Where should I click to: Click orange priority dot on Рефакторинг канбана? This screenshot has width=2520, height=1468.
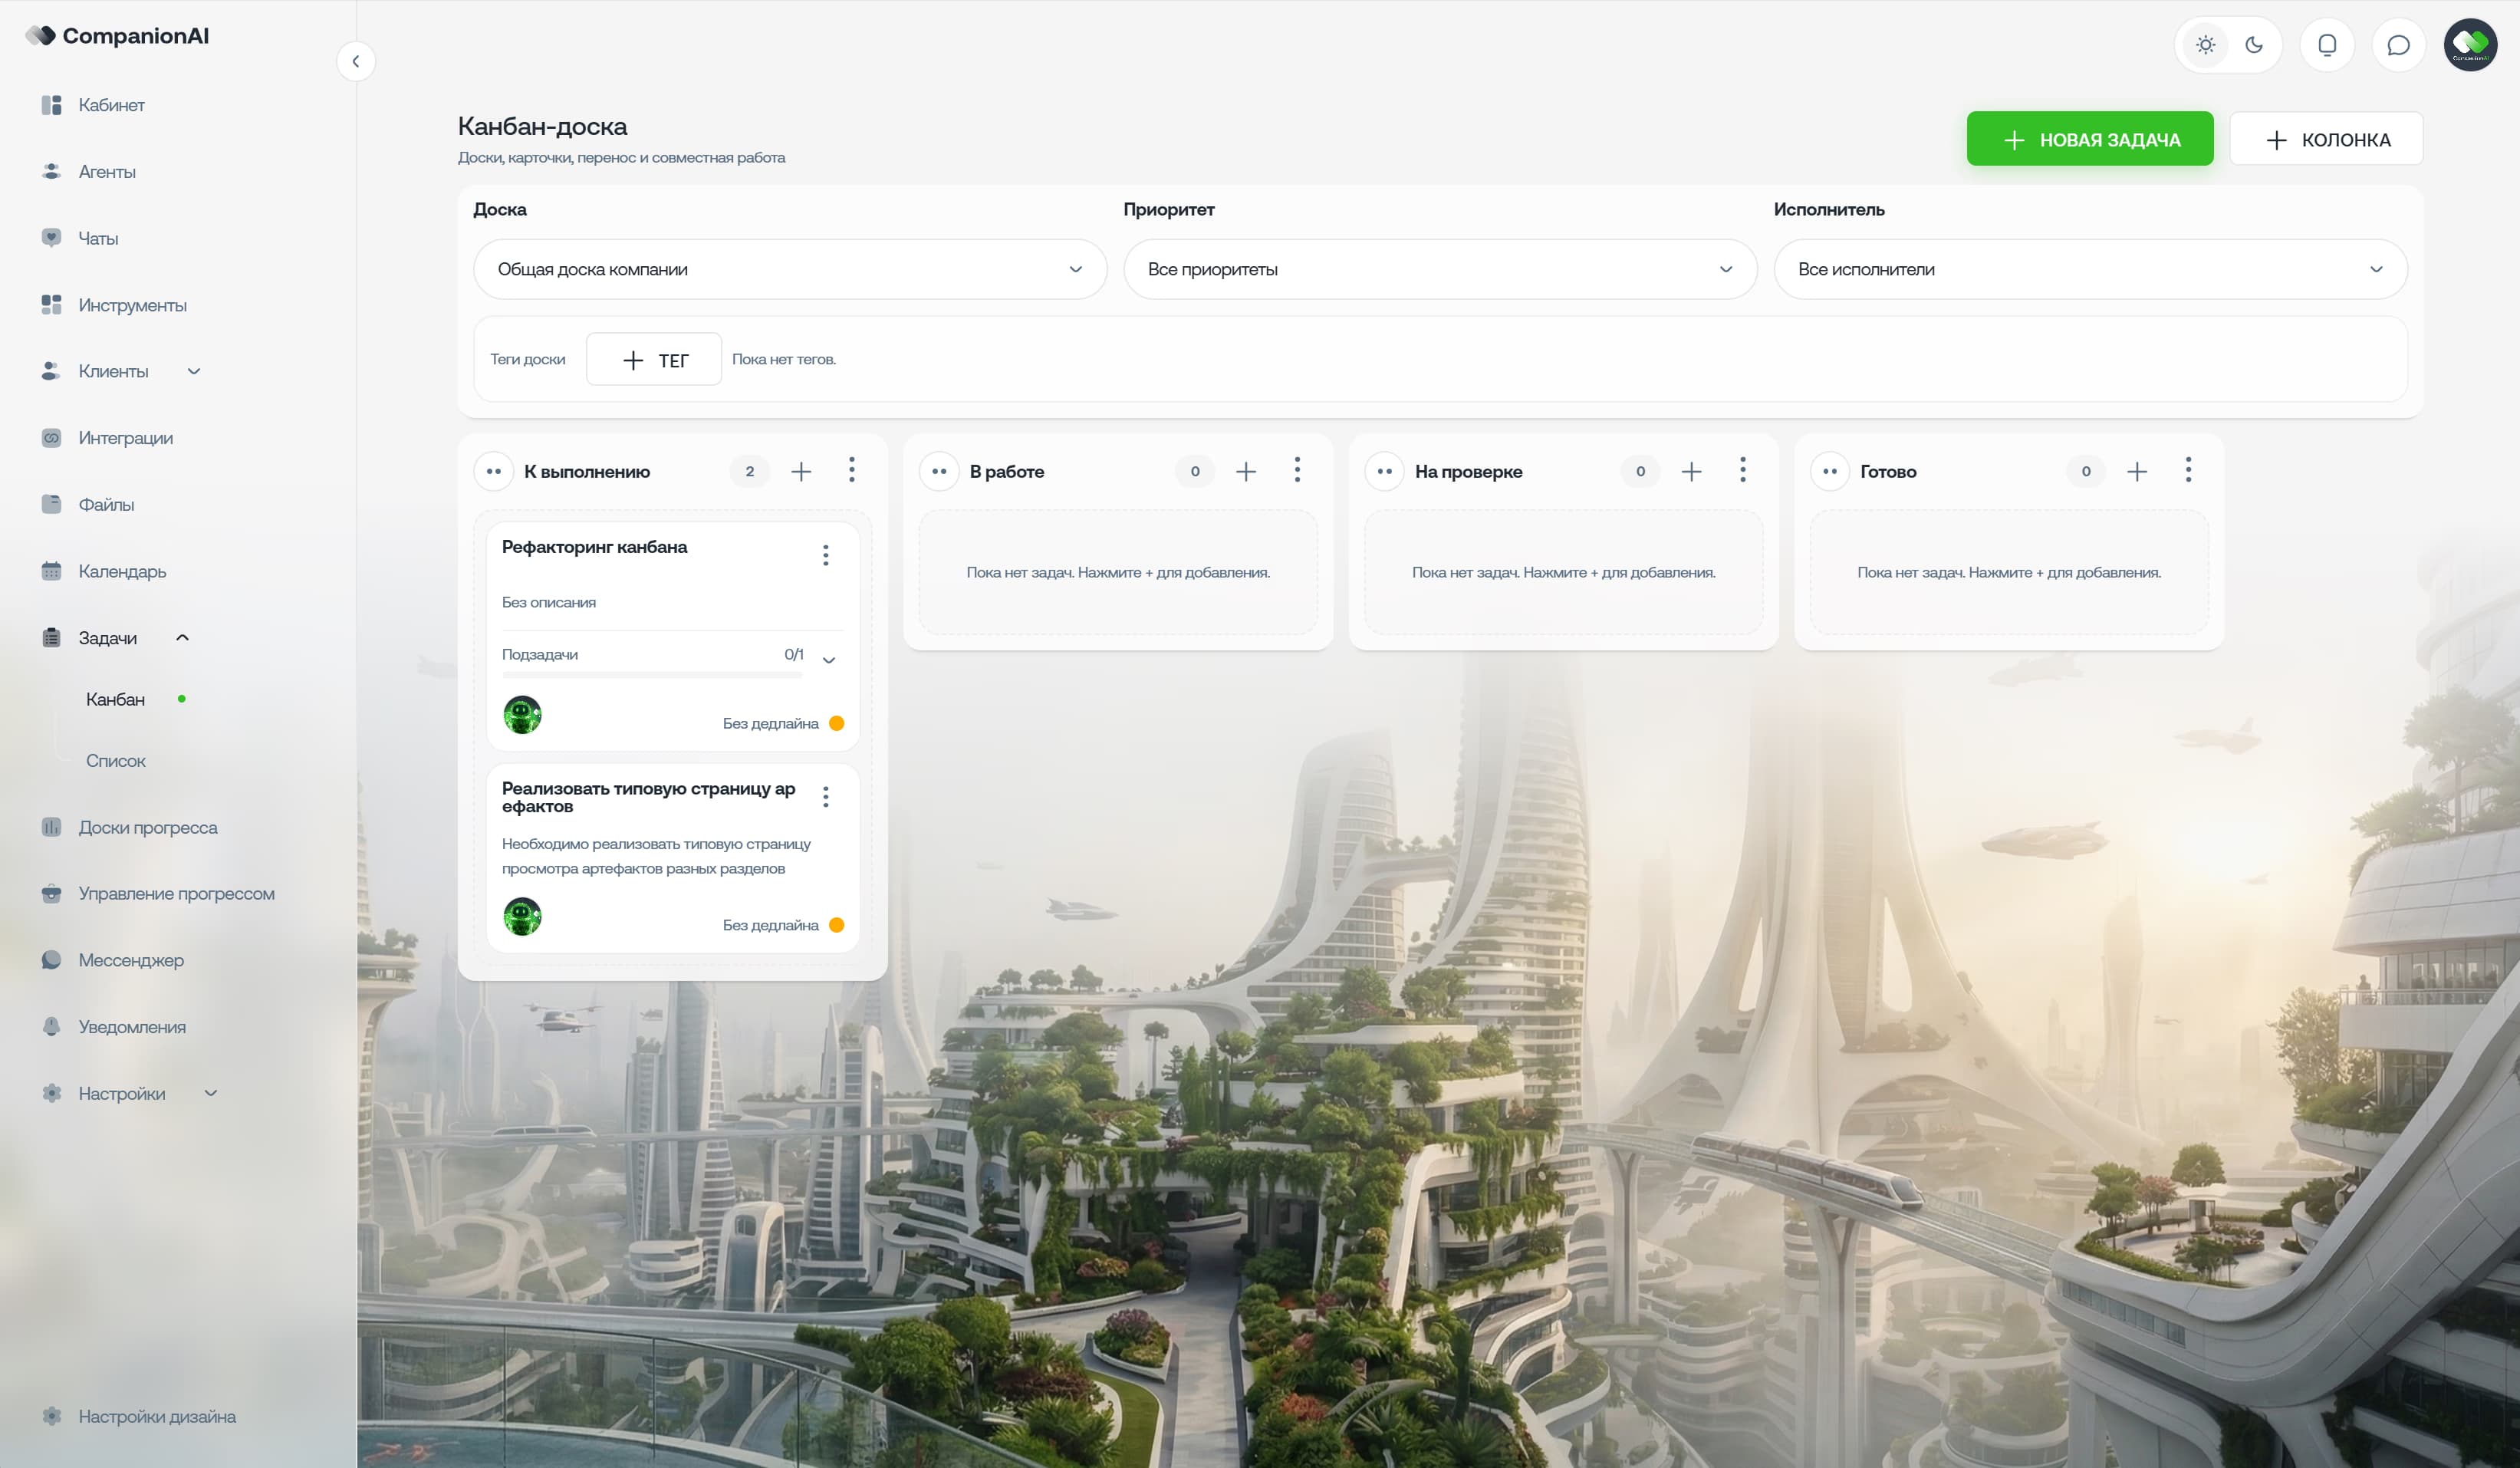(837, 724)
